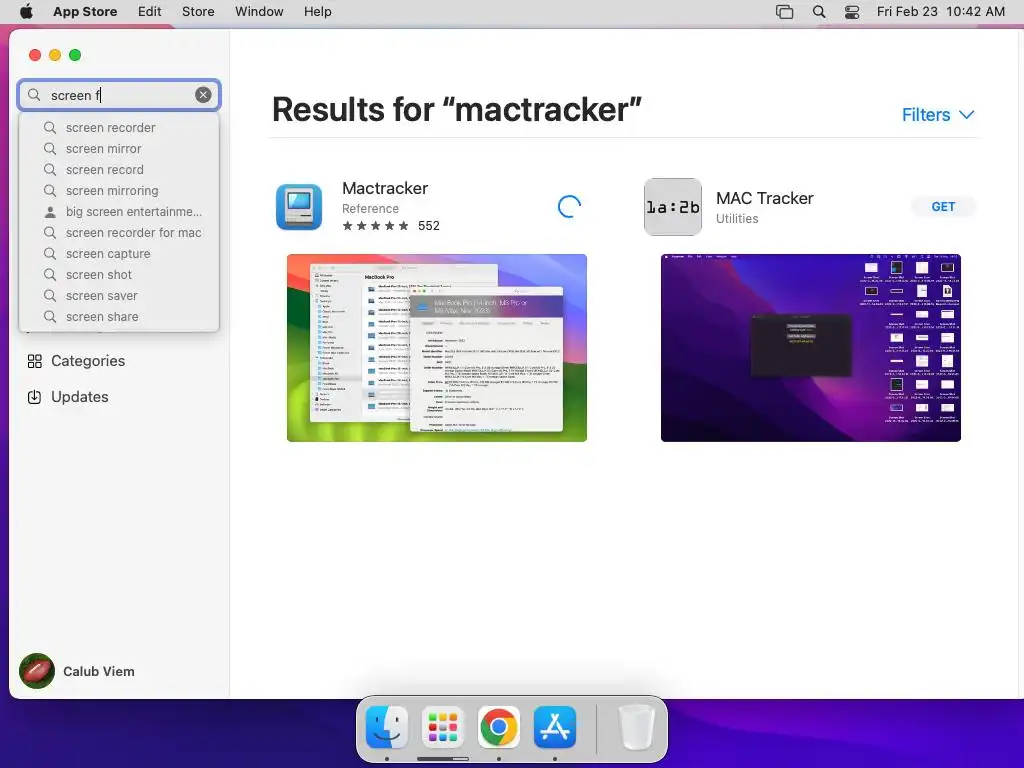Click the magnifier beside "screen recorder for mac"
This screenshot has height=768, width=1024.
[50, 232]
